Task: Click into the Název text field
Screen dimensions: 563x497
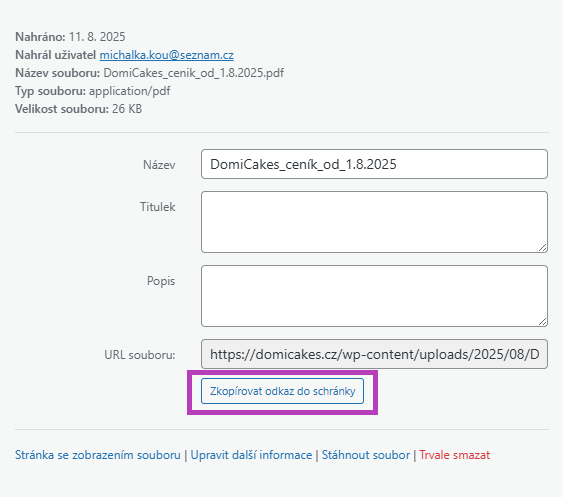Action: pyautogui.click(x=374, y=164)
